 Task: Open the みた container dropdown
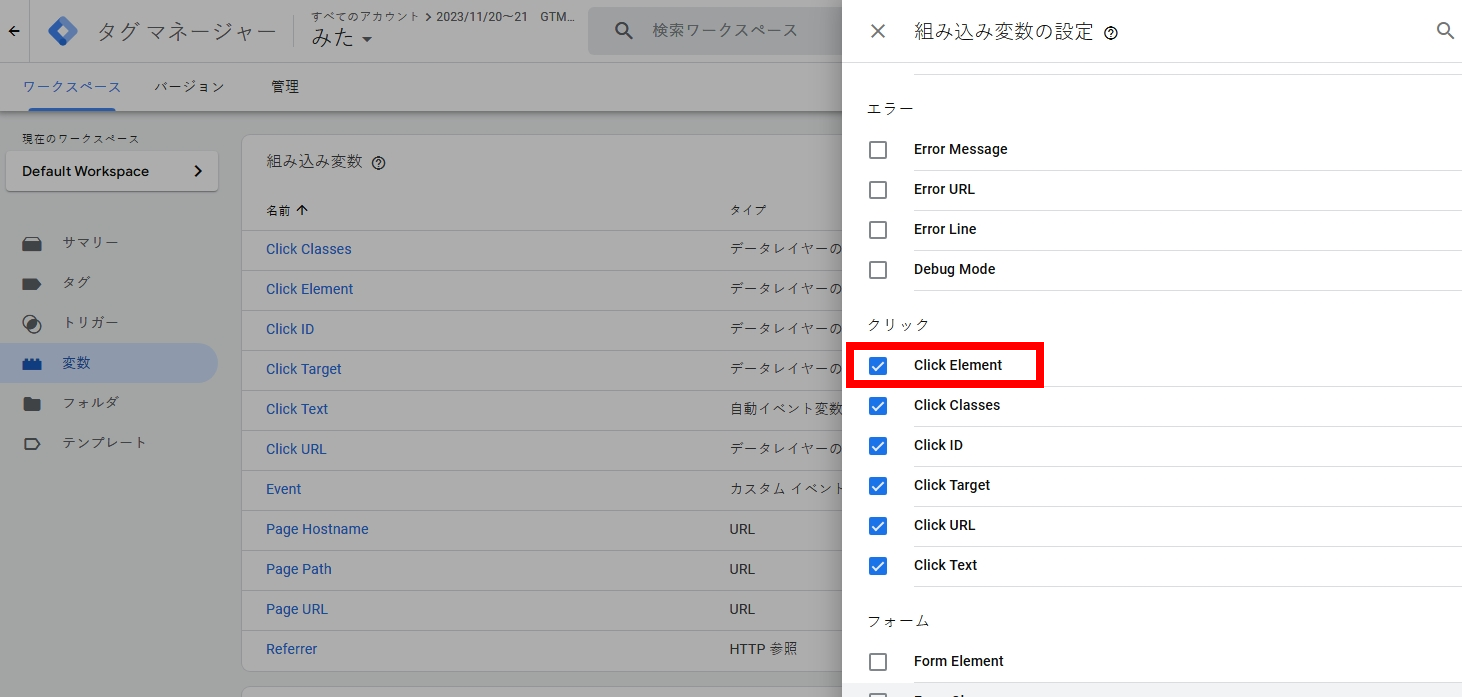[x=342, y=39]
